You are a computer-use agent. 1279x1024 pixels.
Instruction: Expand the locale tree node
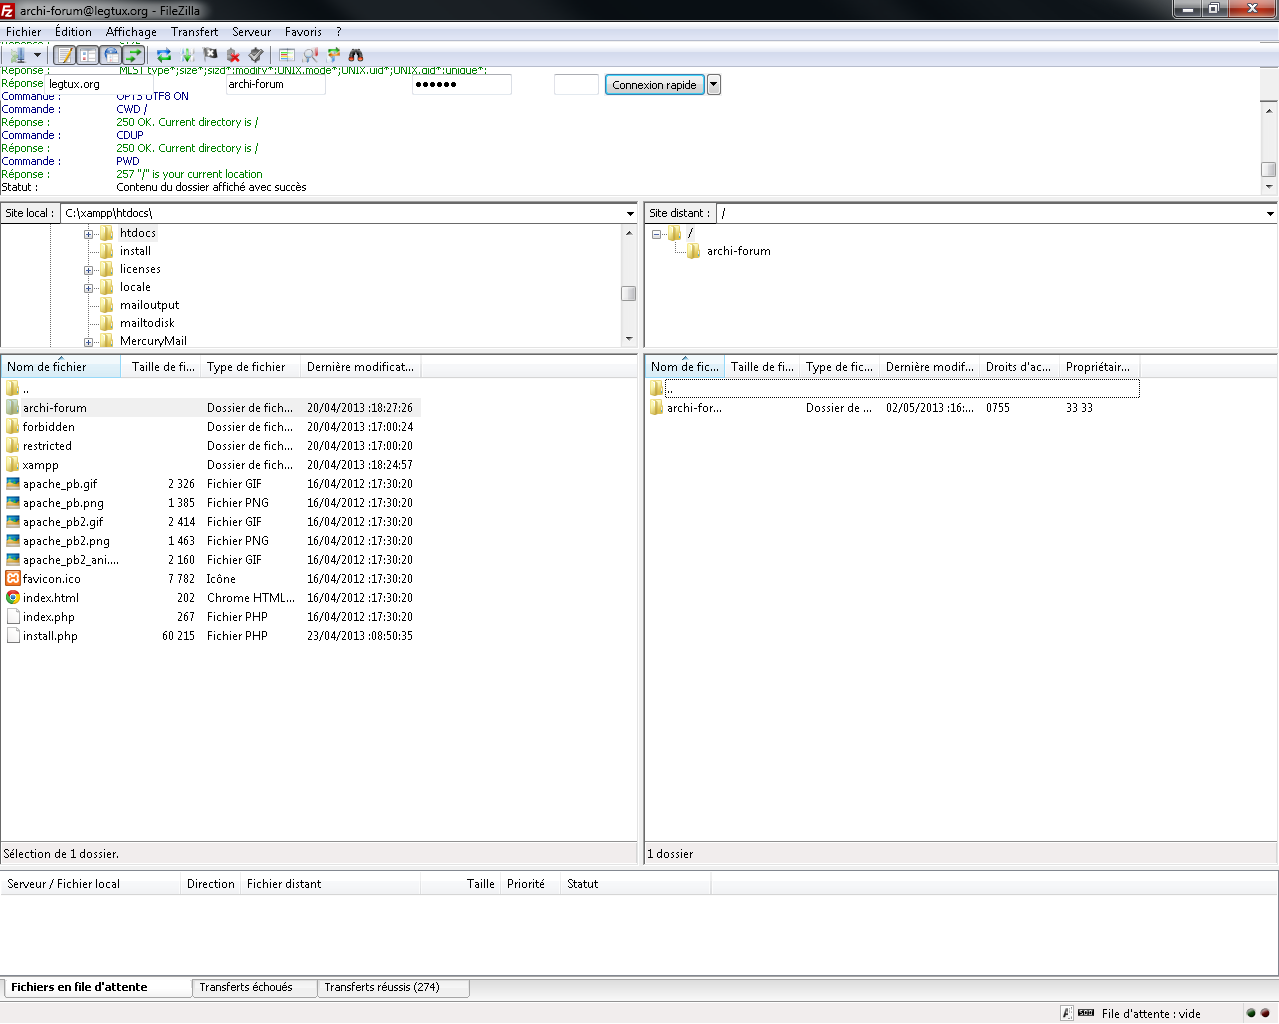[88, 288]
